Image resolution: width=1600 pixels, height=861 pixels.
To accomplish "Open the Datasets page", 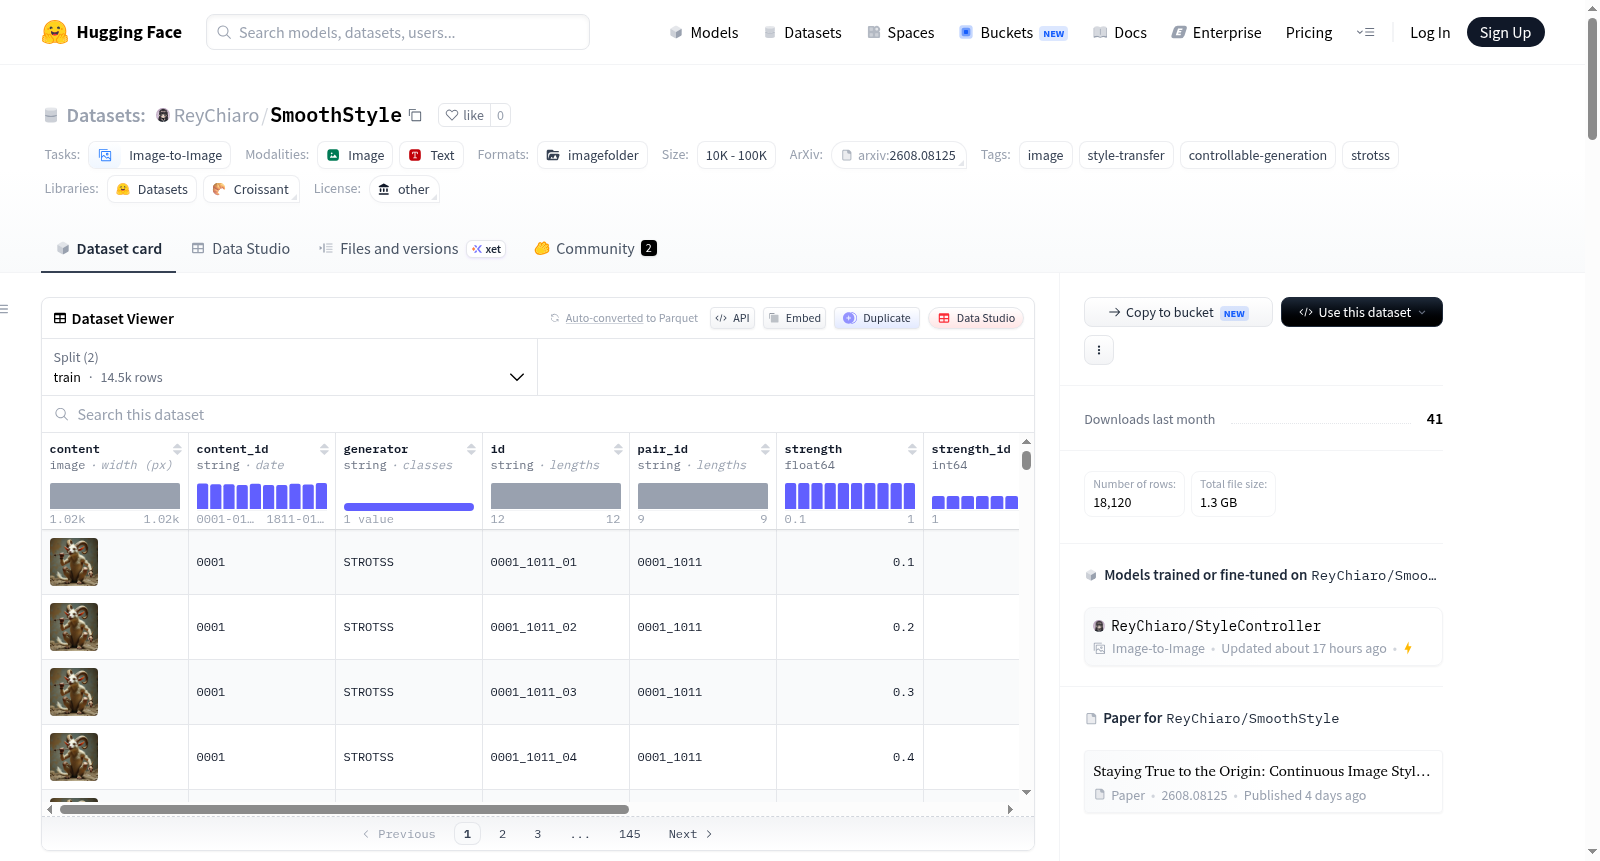I will (x=802, y=32).
